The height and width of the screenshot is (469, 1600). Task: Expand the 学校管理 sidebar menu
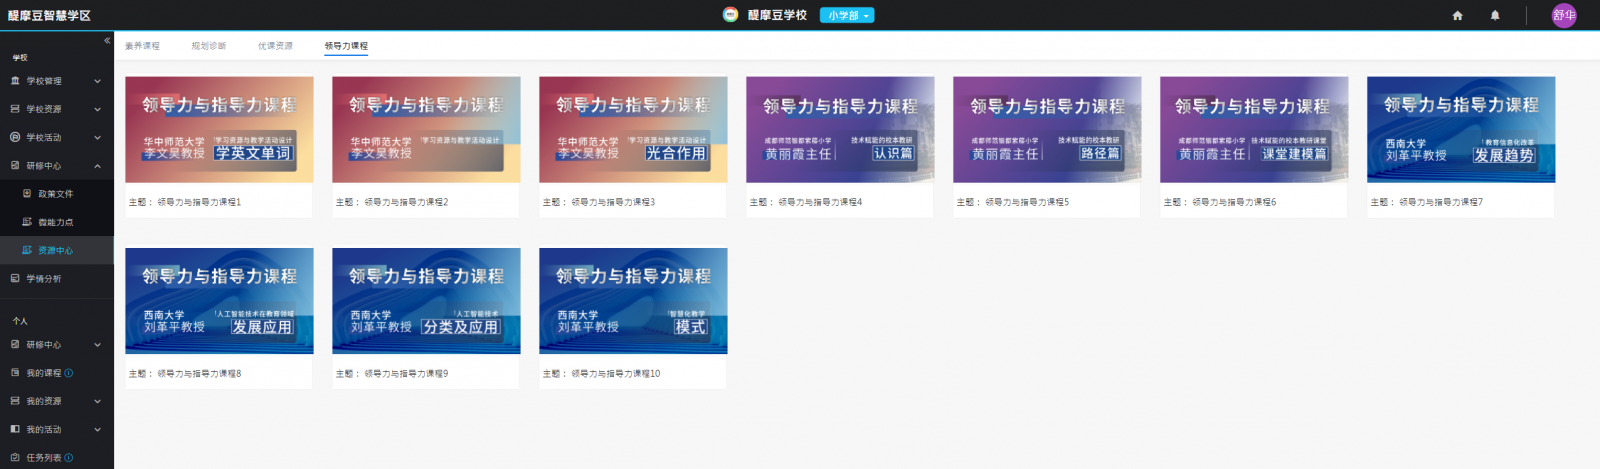[97, 81]
